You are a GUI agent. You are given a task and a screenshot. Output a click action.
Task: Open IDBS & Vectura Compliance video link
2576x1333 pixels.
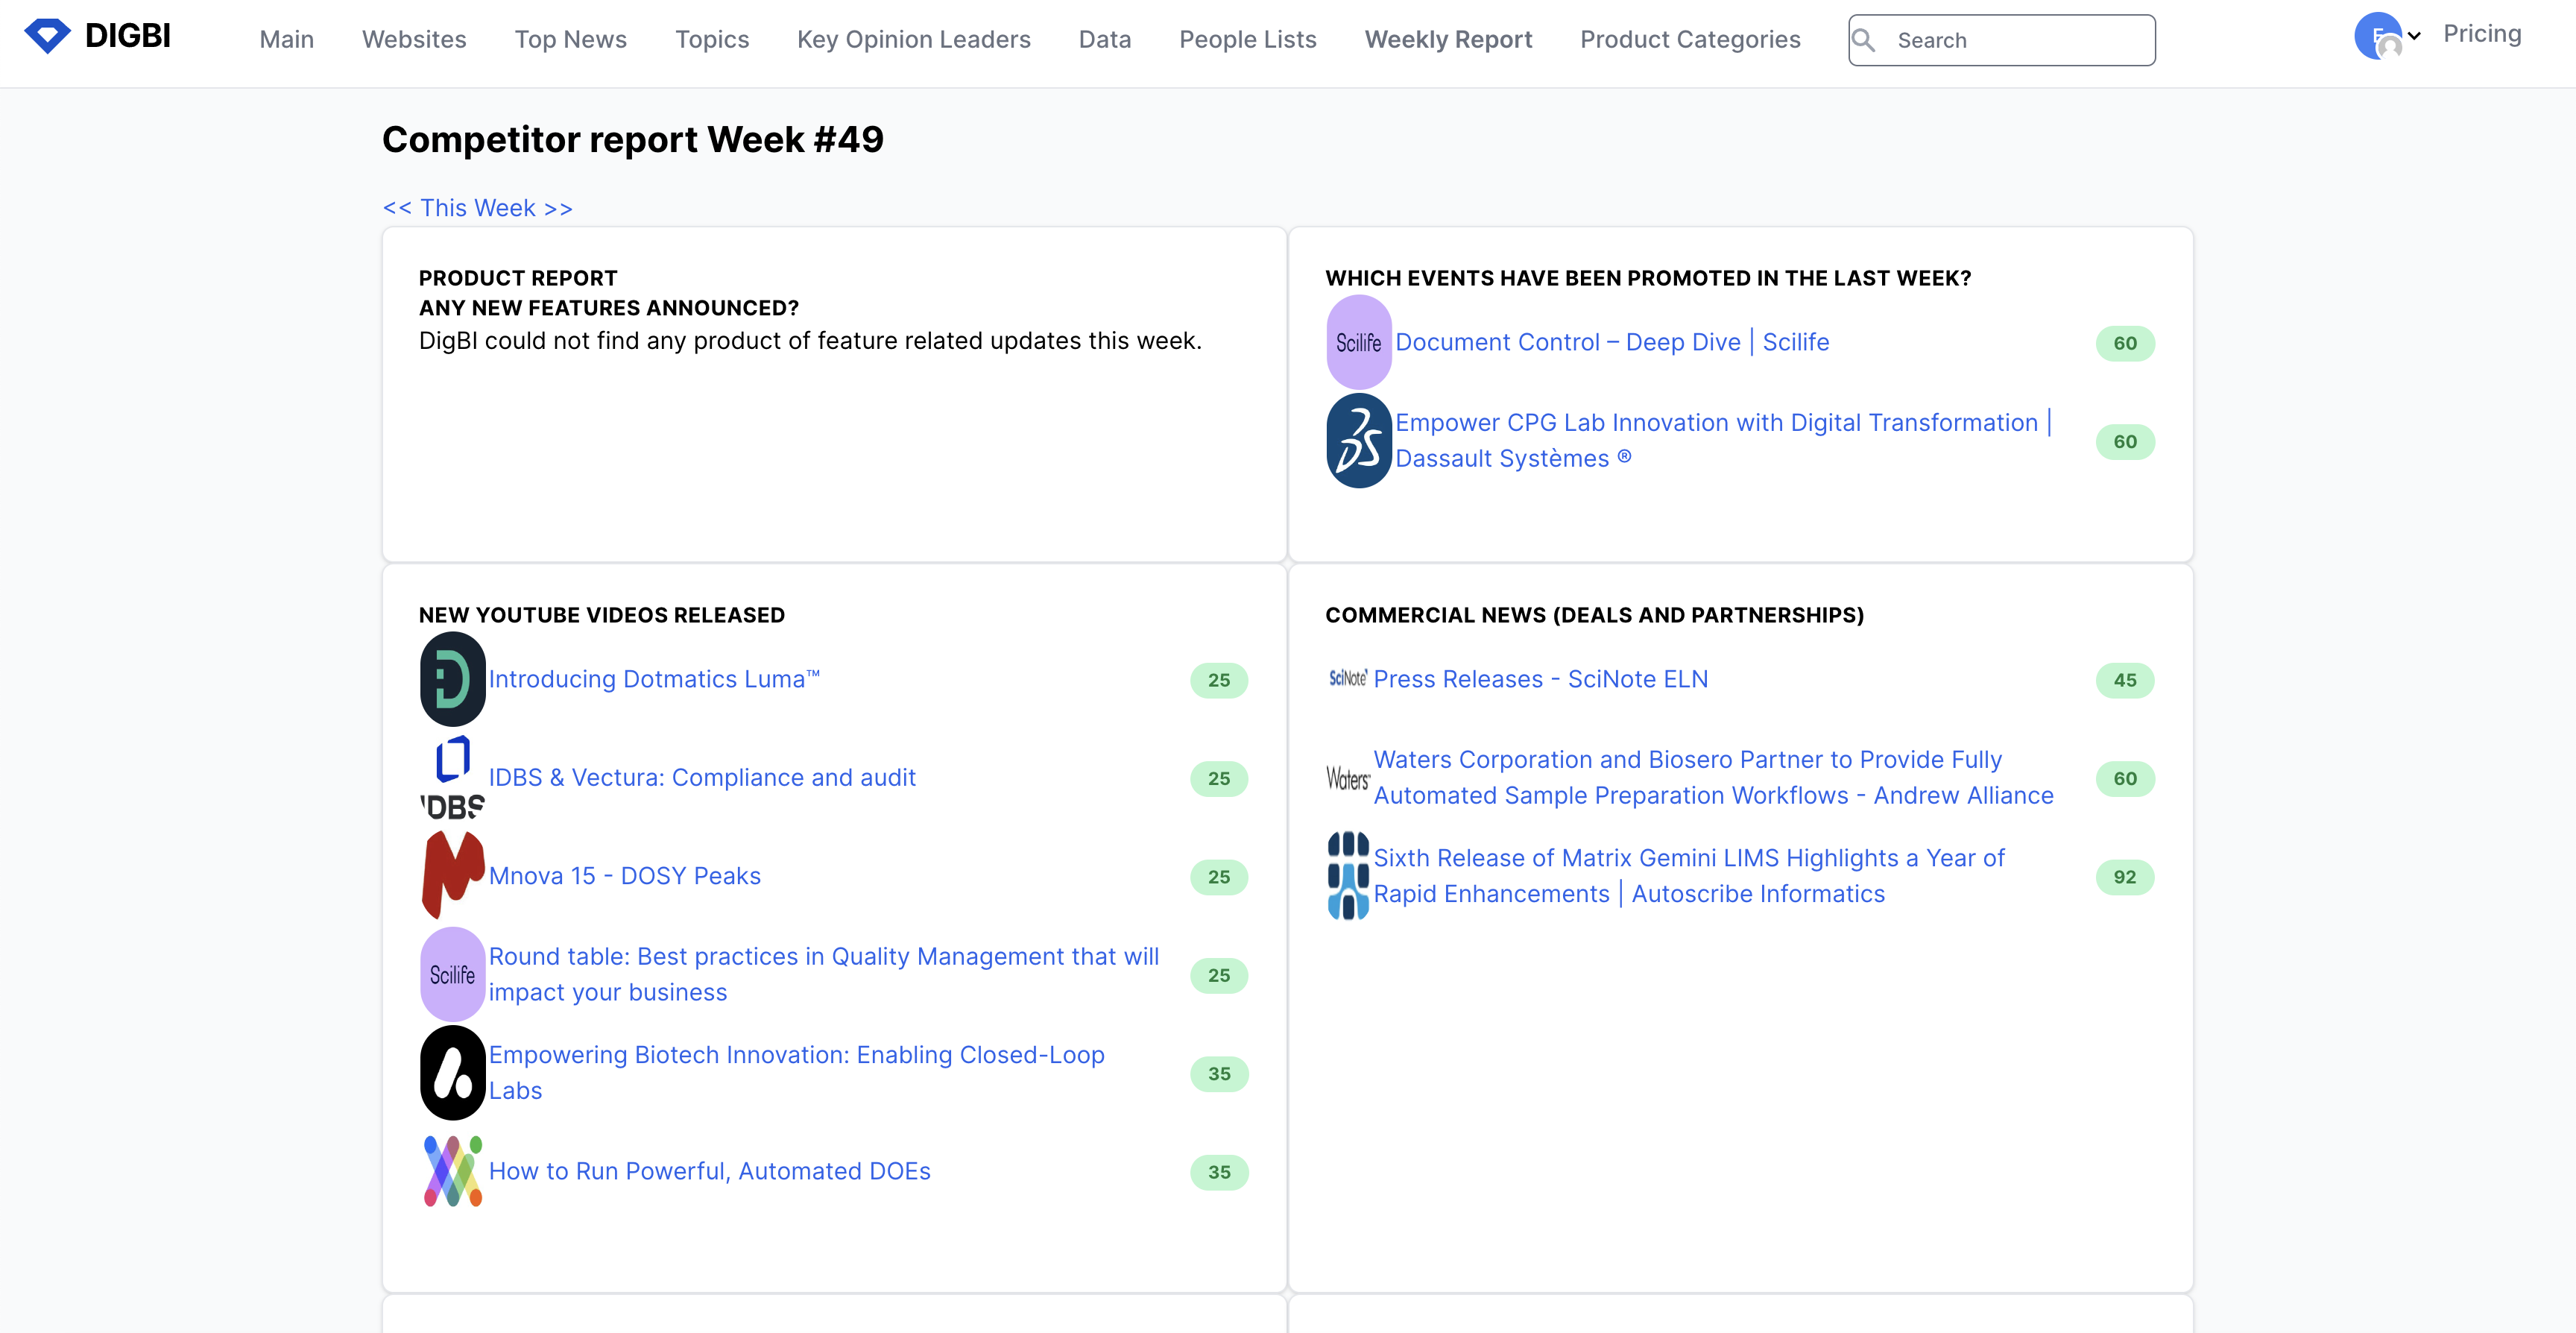pos(702,777)
